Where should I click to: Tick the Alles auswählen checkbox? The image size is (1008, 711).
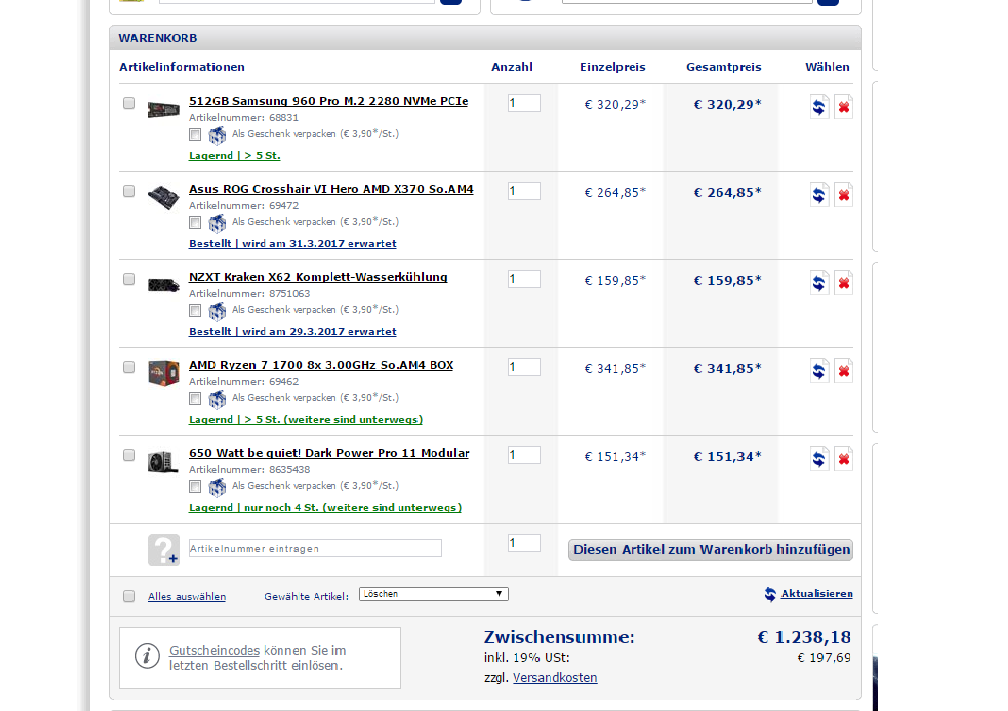click(x=129, y=596)
